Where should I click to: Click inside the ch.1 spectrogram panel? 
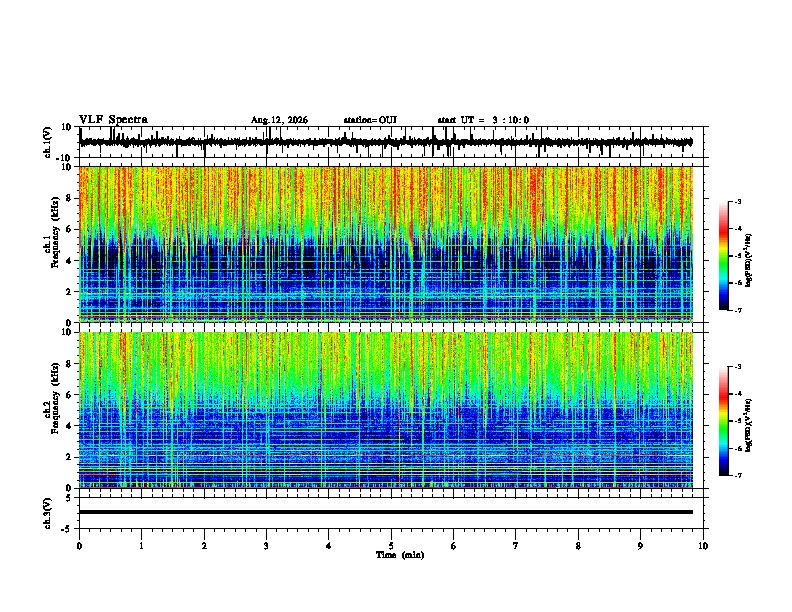[x=386, y=244]
